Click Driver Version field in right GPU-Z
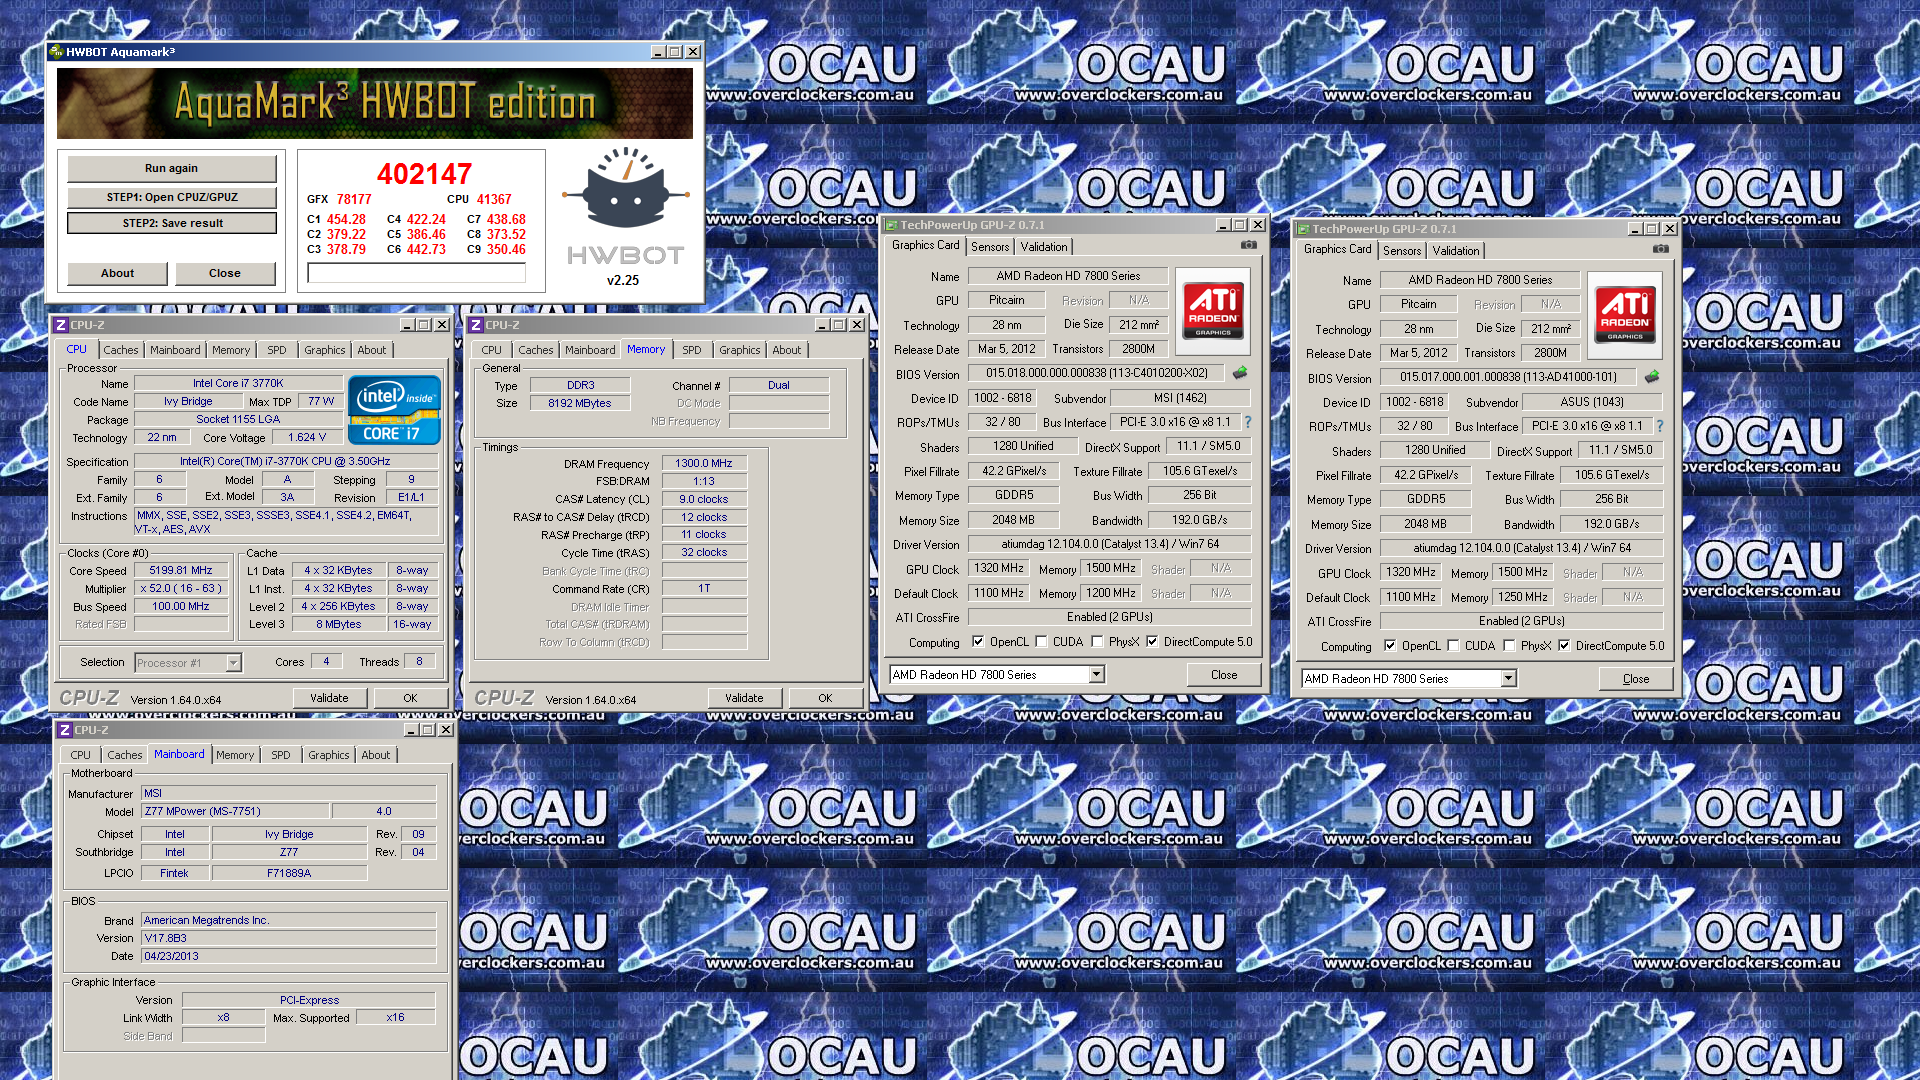 (x=1522, y=548)
